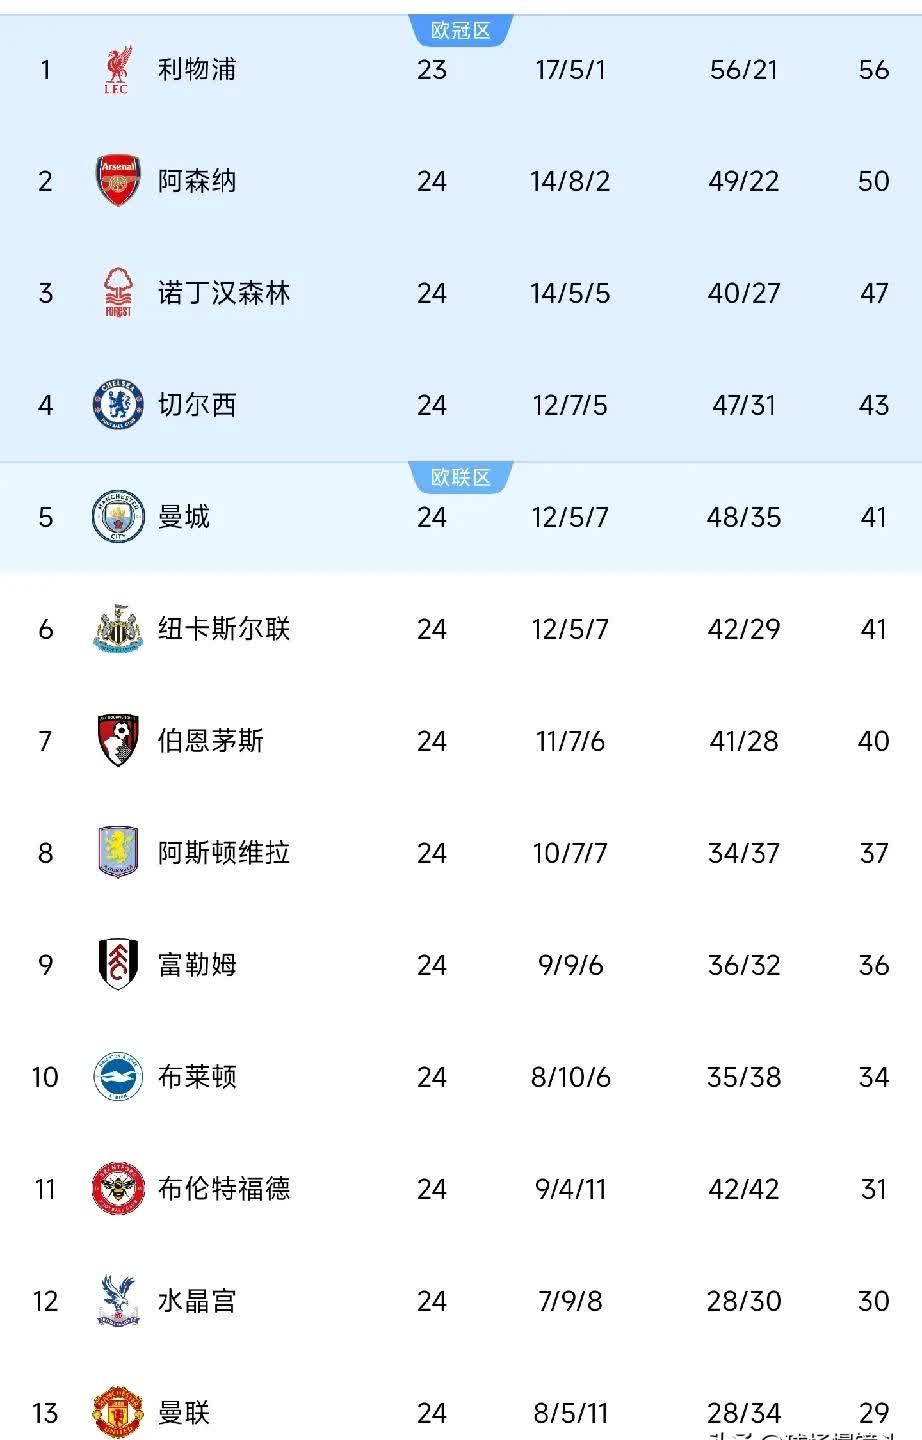Click the Aston Villa crest
The image size is (922, 1440).
click(x=118, y=853)
